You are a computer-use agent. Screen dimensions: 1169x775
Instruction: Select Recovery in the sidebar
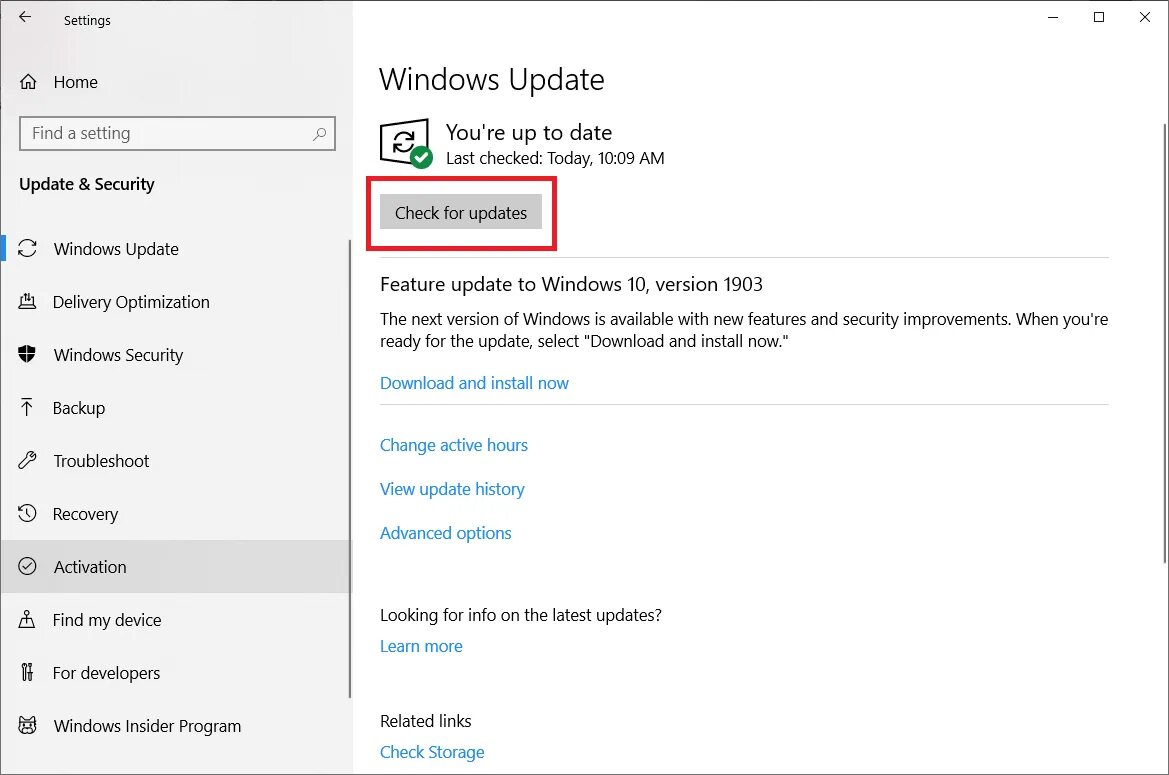coord(176,513)
